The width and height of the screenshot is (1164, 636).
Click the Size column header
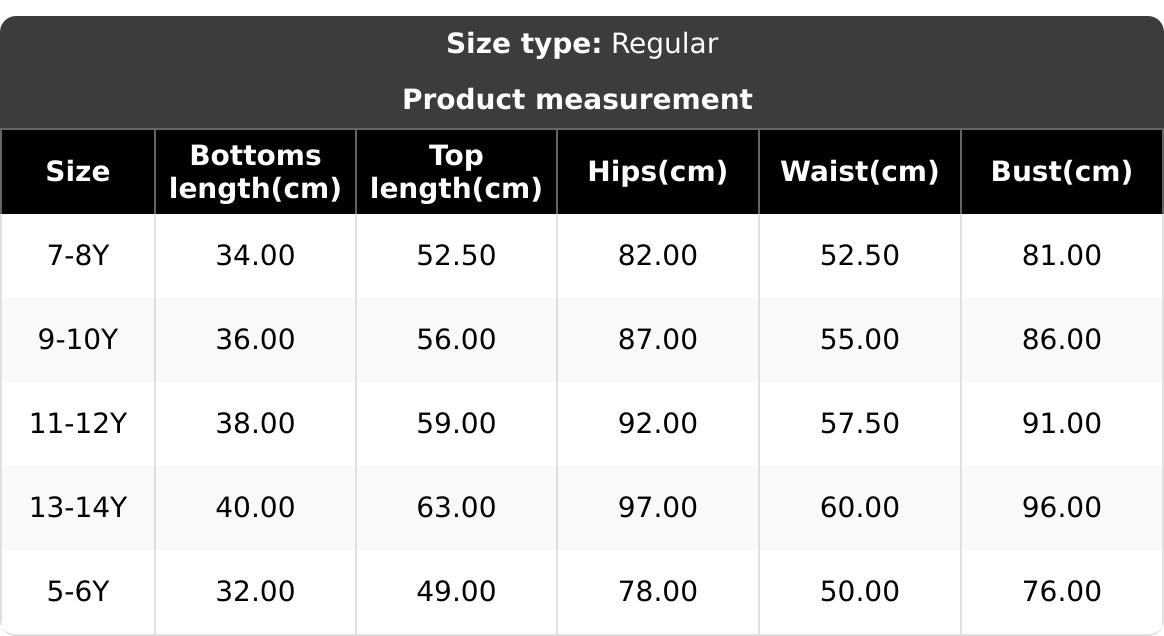78,172
